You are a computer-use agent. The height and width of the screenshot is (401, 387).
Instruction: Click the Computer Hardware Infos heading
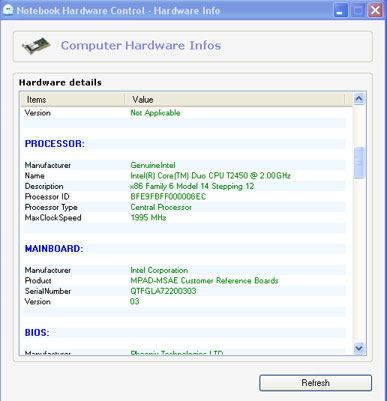tap(141, 45)
